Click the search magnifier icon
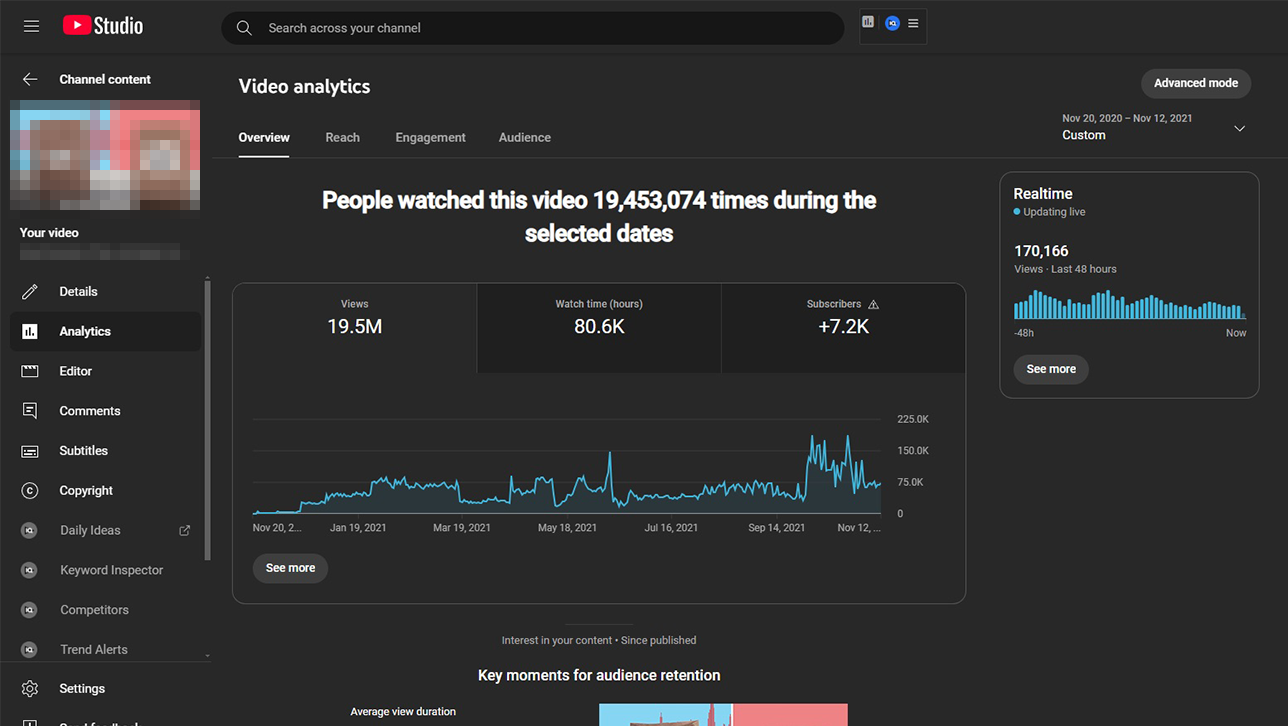 (x=244, y=28)
